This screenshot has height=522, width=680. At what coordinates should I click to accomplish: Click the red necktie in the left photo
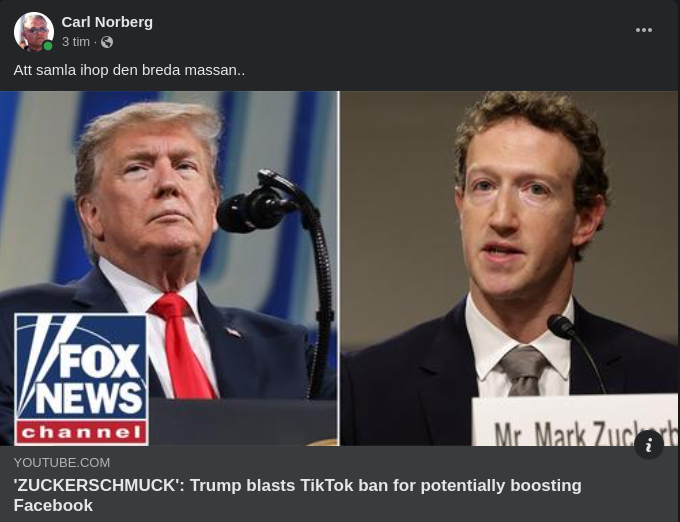(184, 346)
